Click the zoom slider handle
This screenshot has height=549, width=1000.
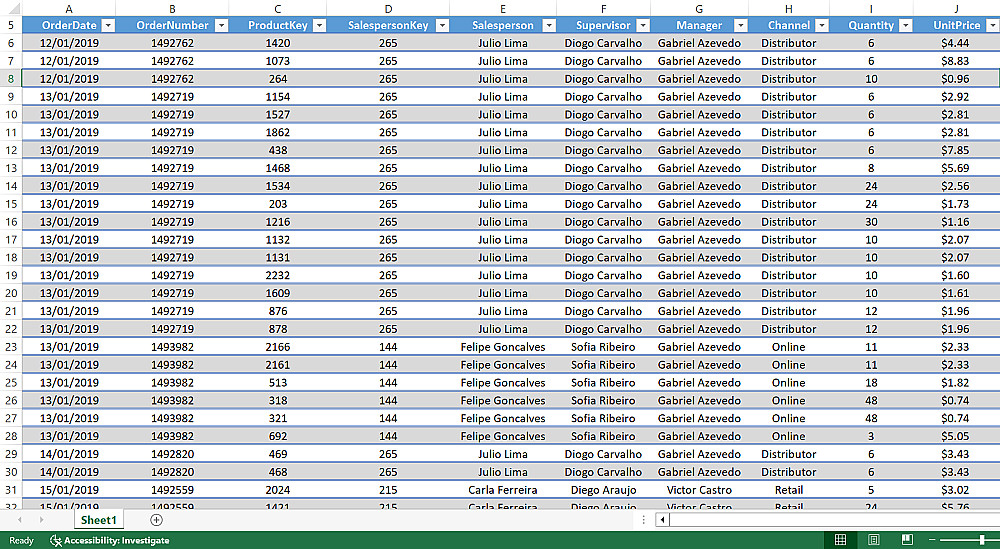pos(982,540)
